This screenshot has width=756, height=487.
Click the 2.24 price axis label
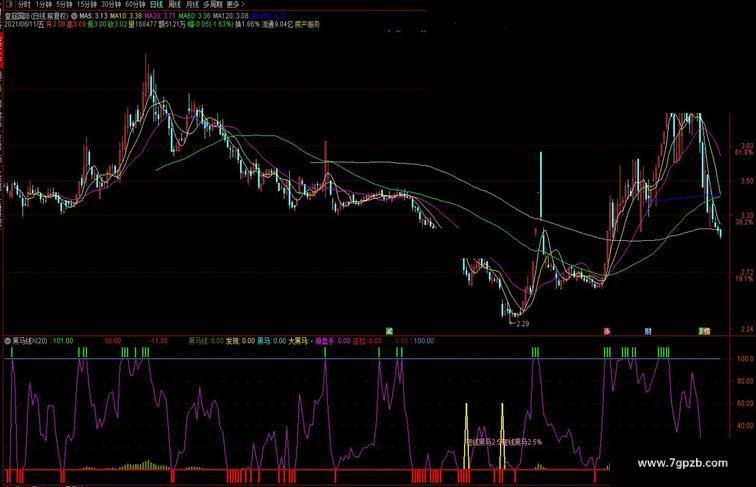[747, 329]
